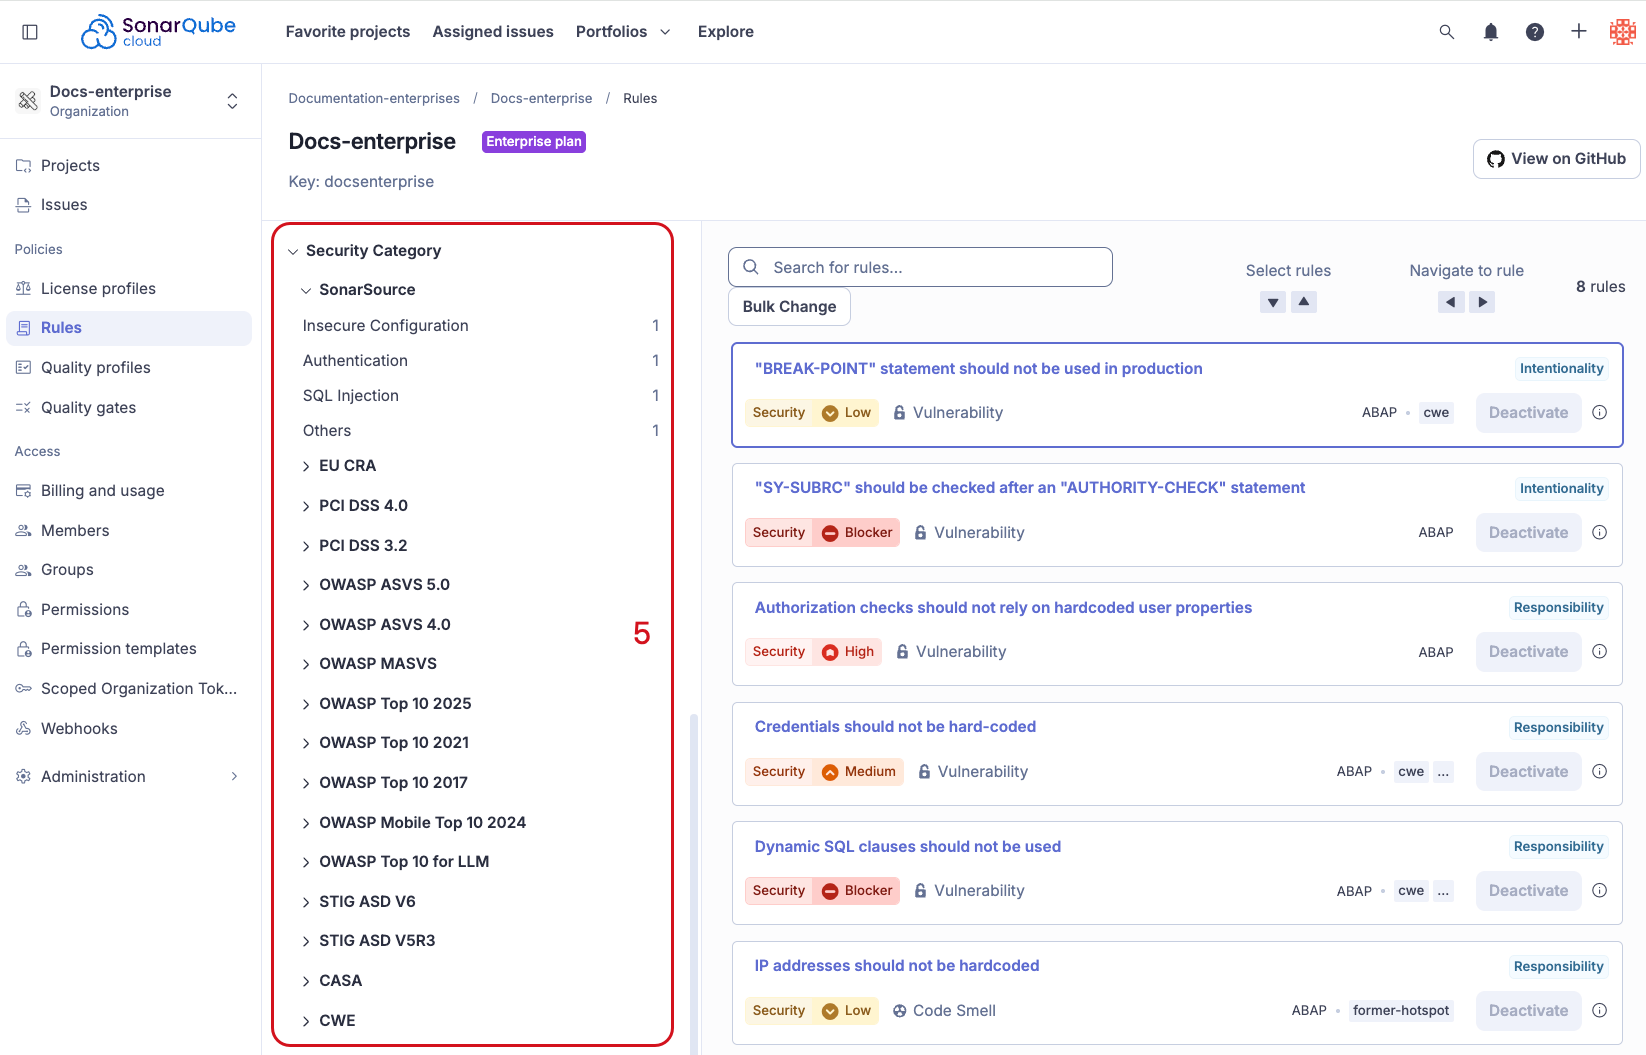Viewport: 1646px width, 1055px height.
Task: Click the Enterprise plan badge
Action: click(x=534, y=142)
